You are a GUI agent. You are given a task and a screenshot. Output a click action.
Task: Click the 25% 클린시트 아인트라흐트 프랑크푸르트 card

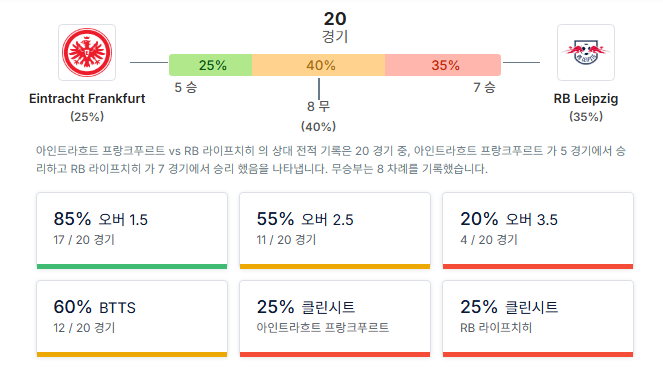(335, 319)
